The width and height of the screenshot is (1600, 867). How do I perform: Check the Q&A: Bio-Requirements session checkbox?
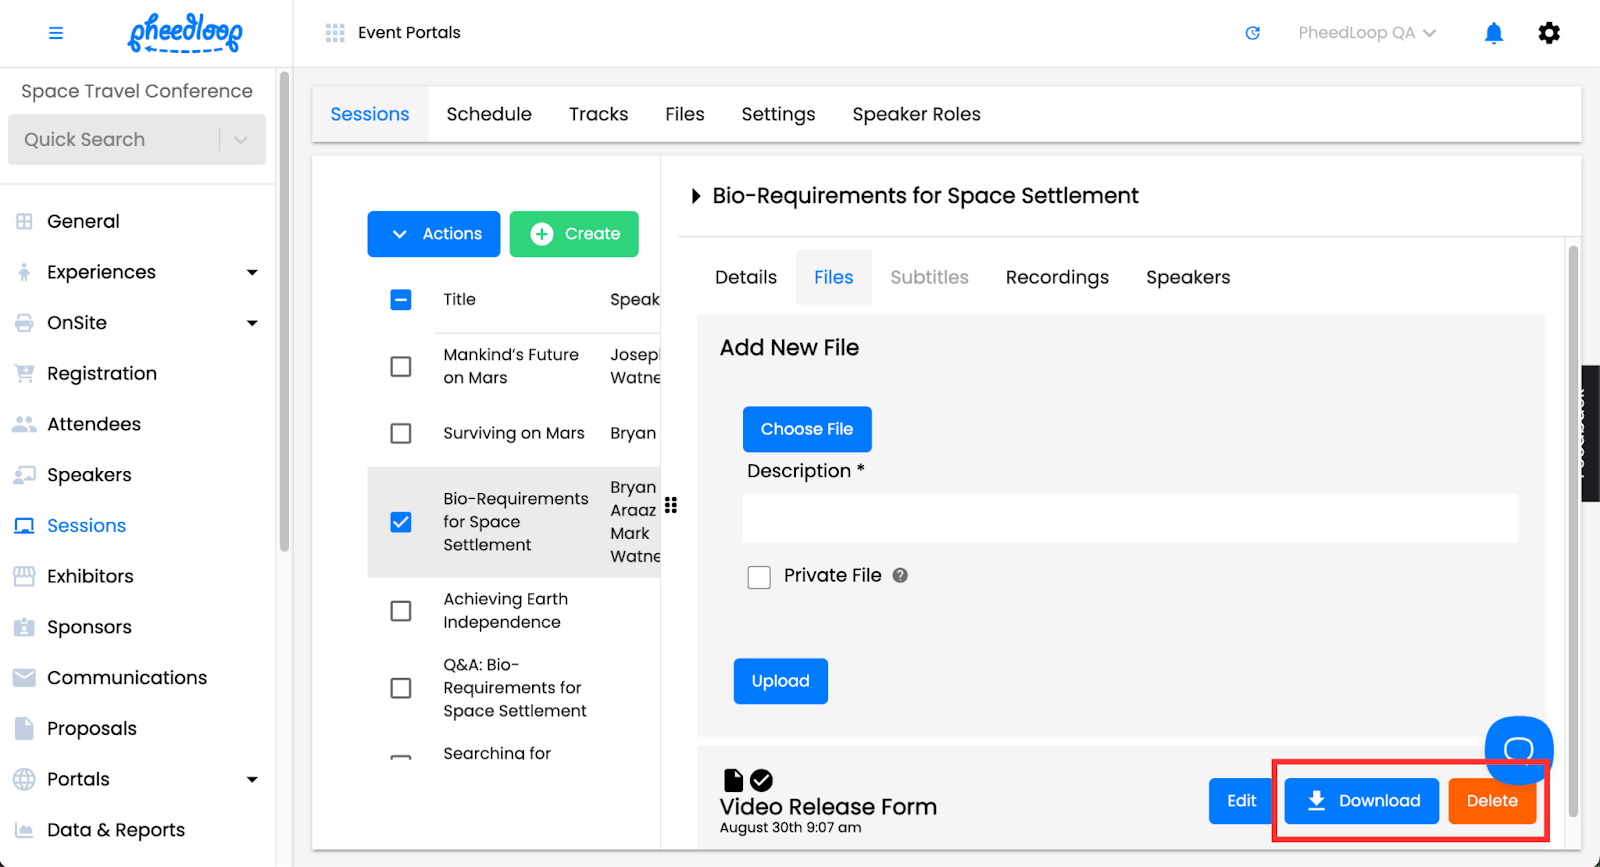[401, 688]
